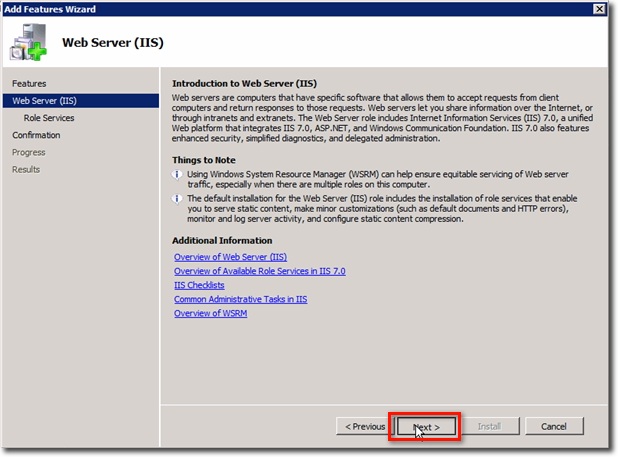Select the Confirmation step

pyautogui.click(x=36, y=135)
